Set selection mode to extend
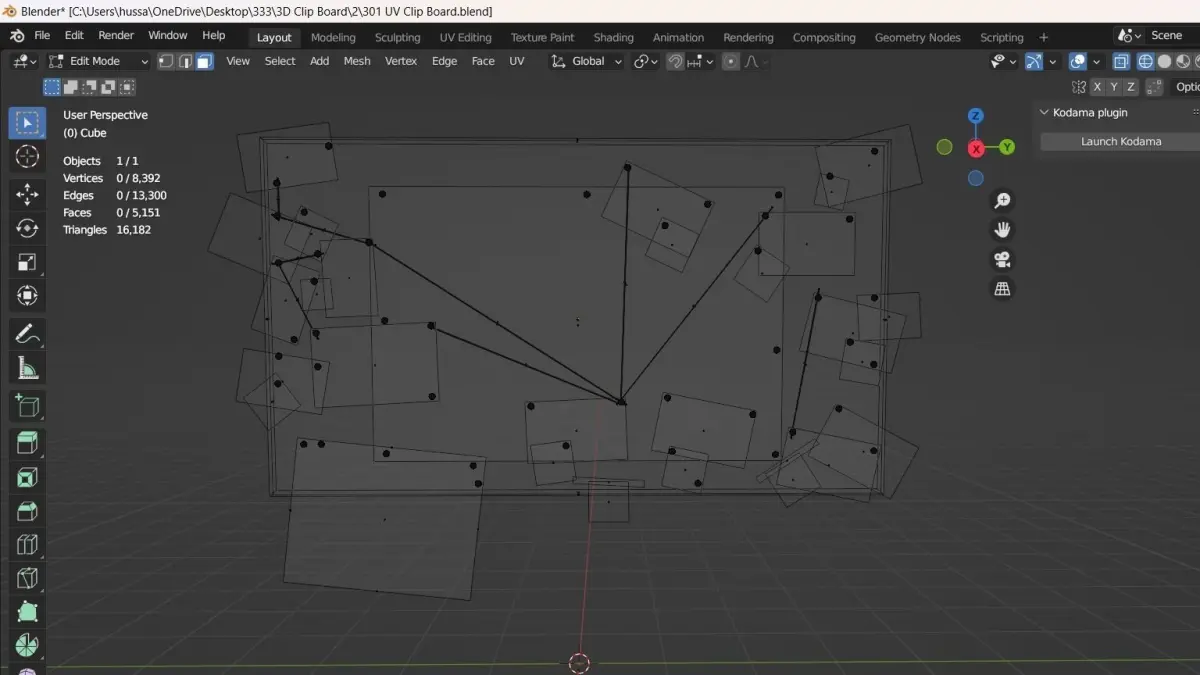This screenshot has height=675, width=1200. click(71, 87)
